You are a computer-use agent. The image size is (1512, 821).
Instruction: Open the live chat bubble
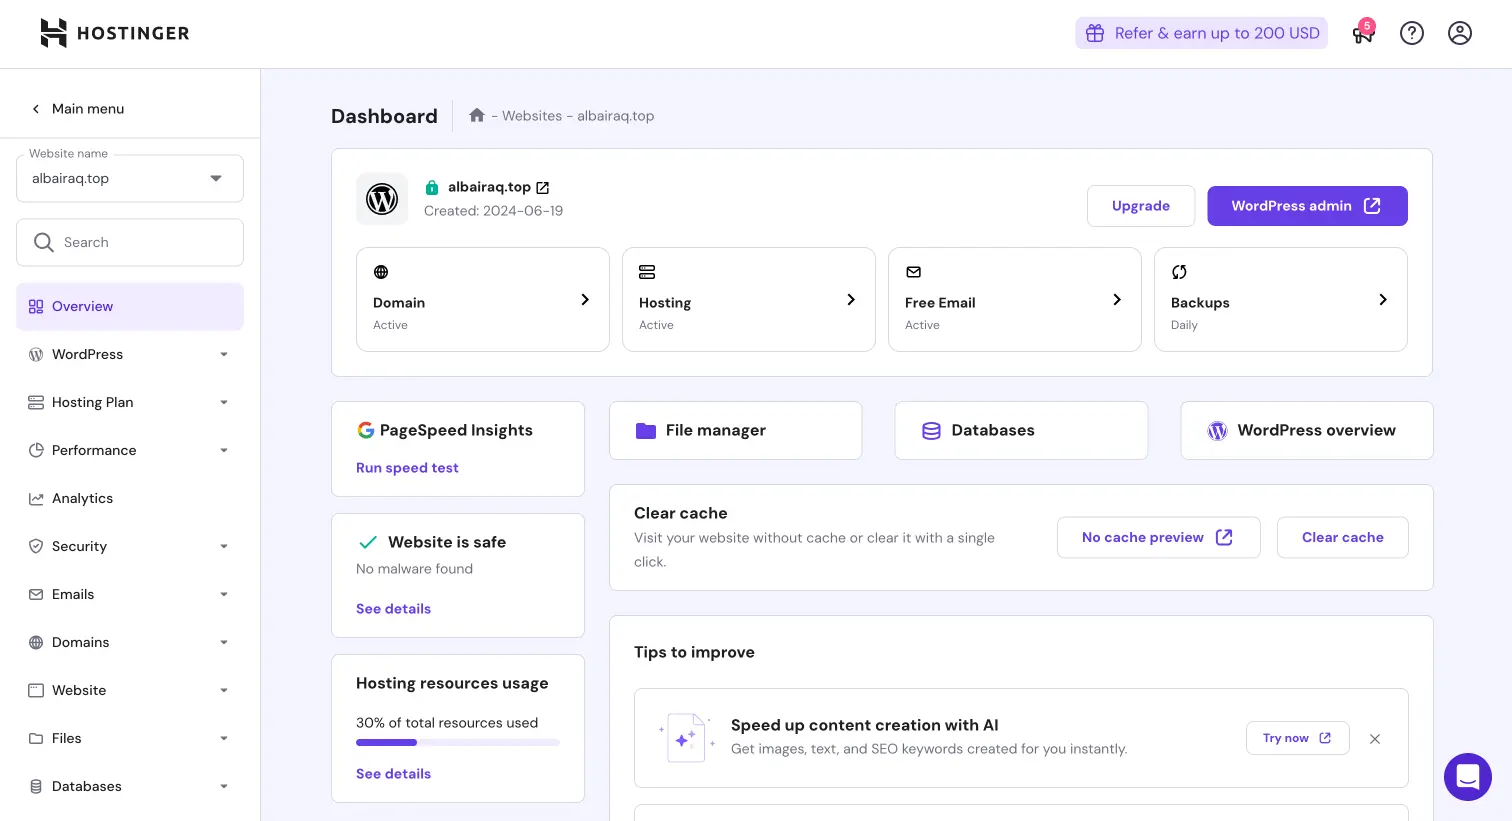(x=1468, y=777)
